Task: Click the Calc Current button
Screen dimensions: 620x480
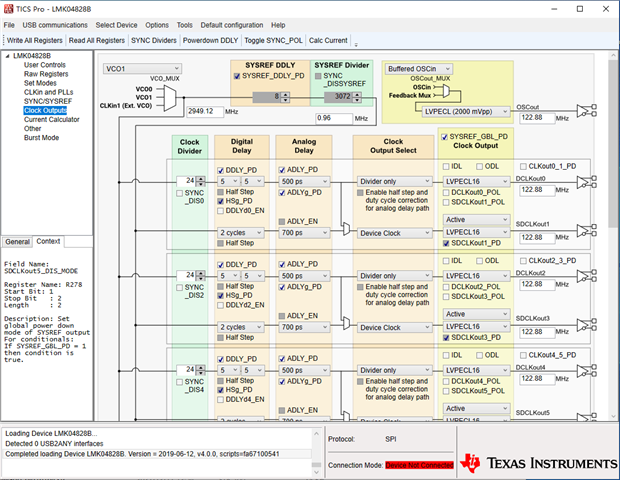Action: (x=328, y=40)
